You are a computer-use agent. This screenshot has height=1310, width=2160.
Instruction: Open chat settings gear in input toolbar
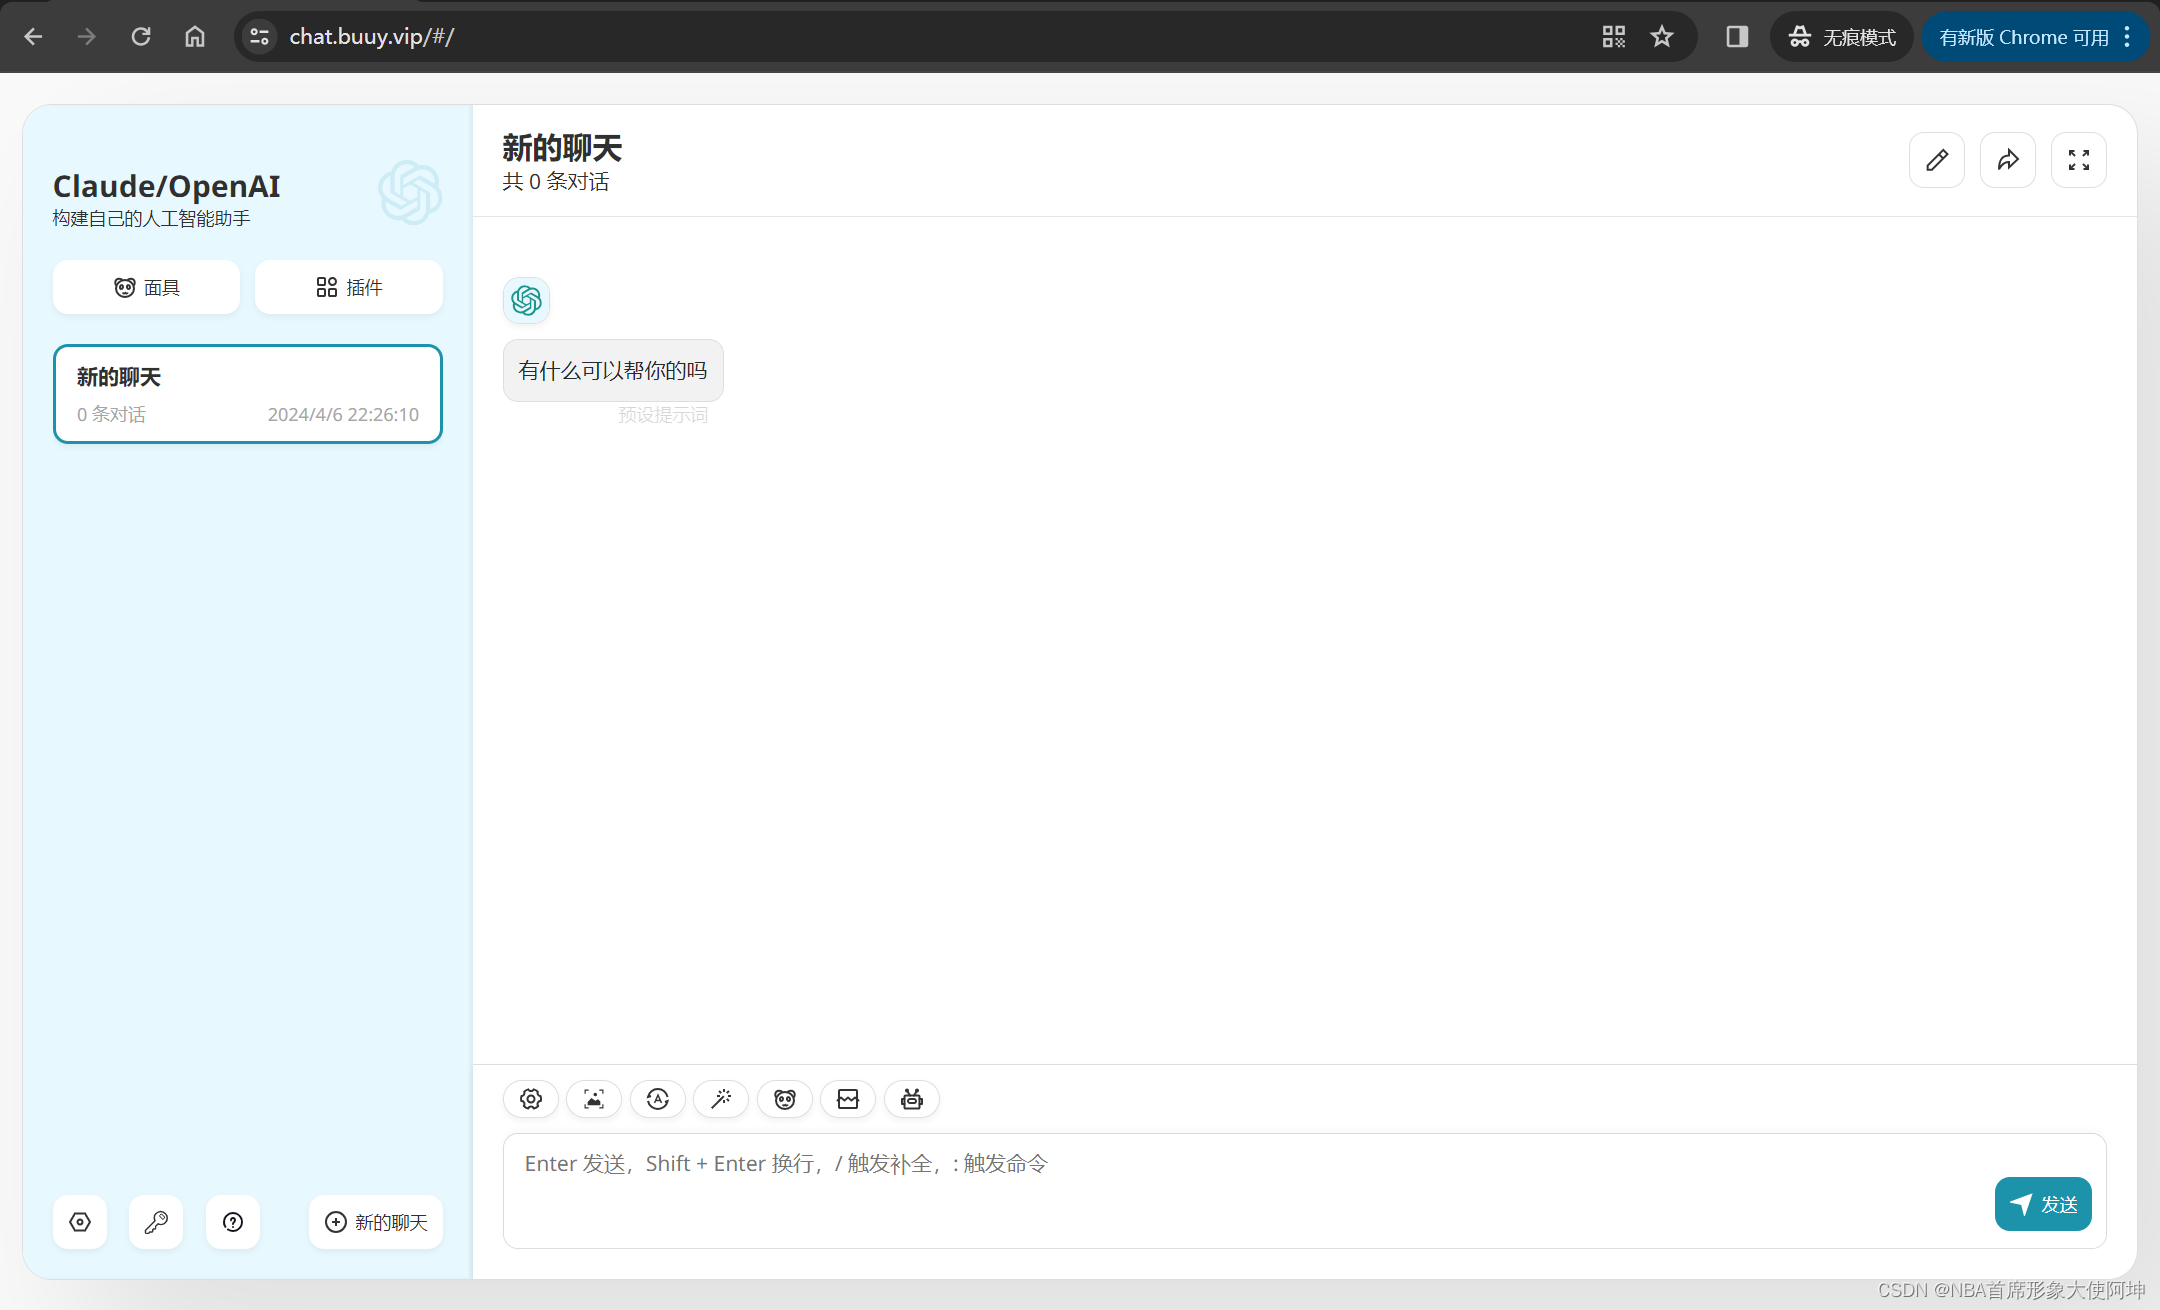coord(531,1099)
